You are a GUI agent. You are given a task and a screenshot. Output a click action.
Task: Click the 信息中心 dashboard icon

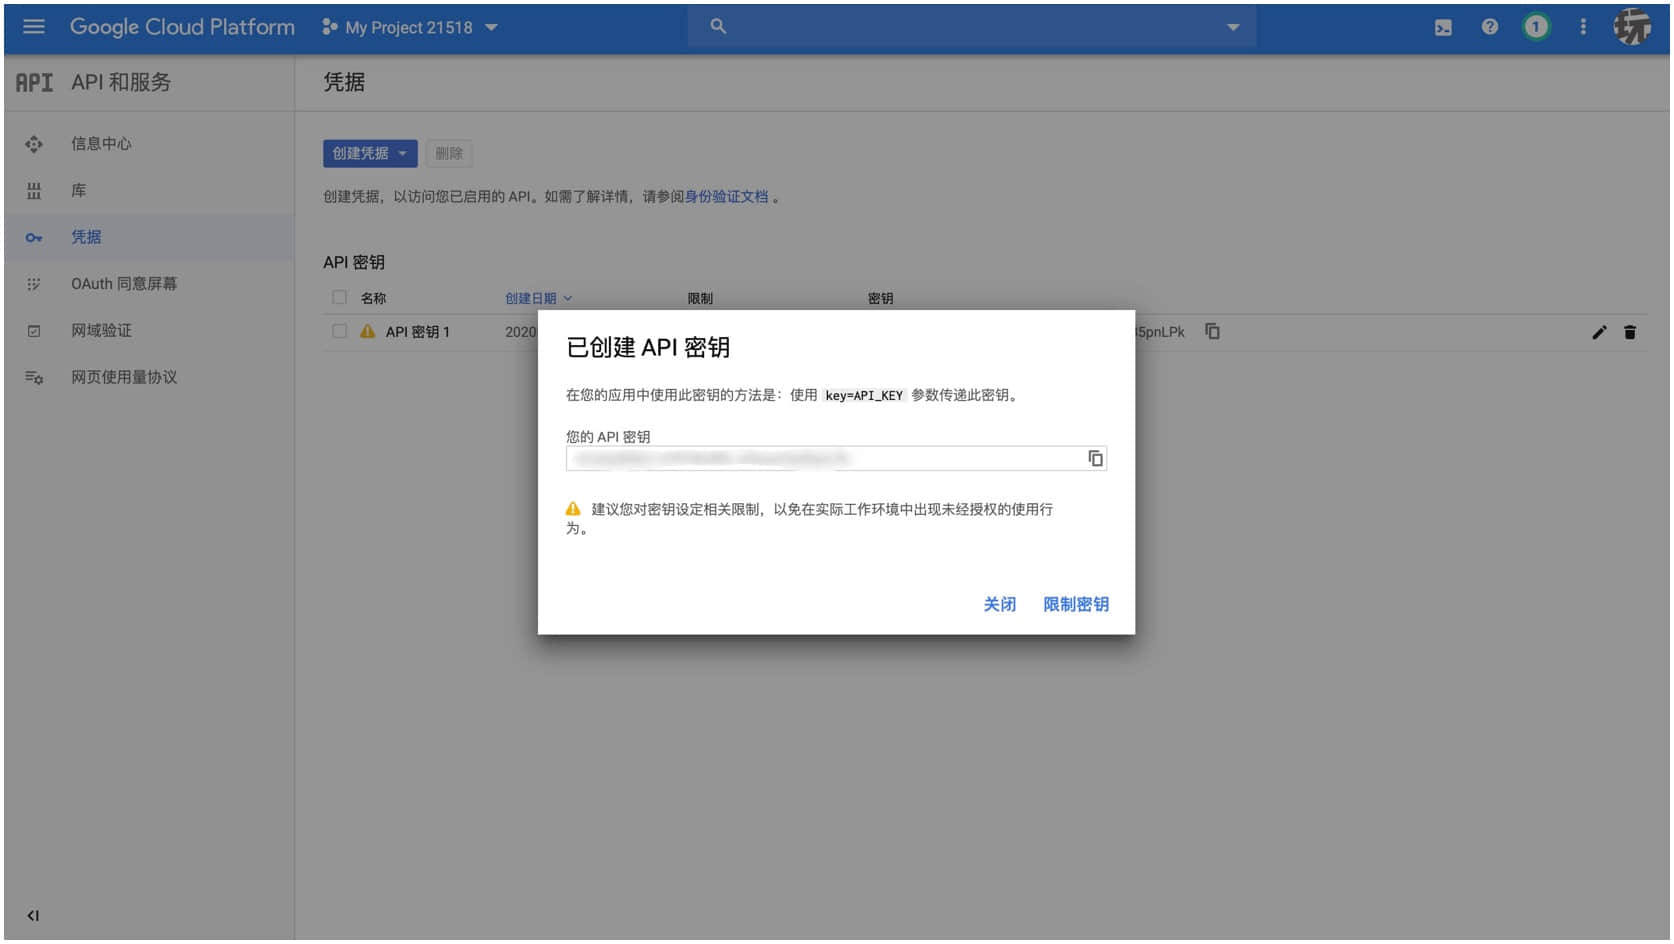[34, 144]
